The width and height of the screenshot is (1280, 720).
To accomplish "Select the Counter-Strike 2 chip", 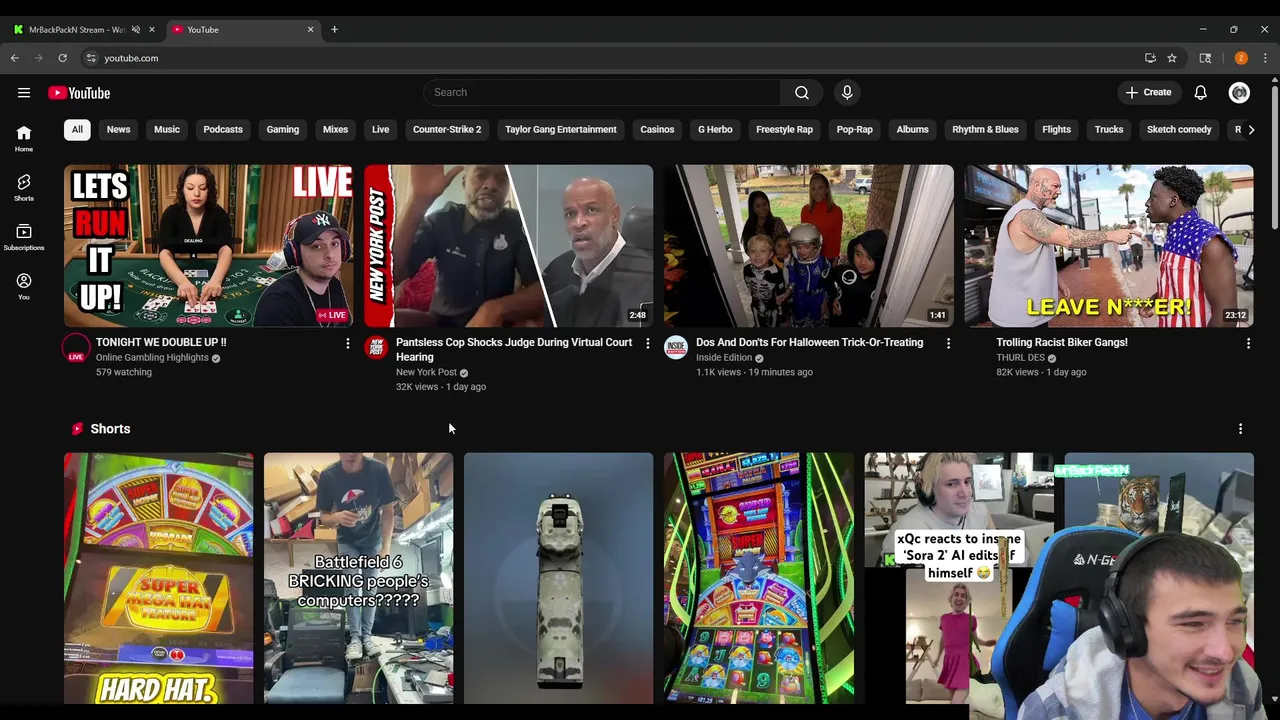I will click(447, 129).
